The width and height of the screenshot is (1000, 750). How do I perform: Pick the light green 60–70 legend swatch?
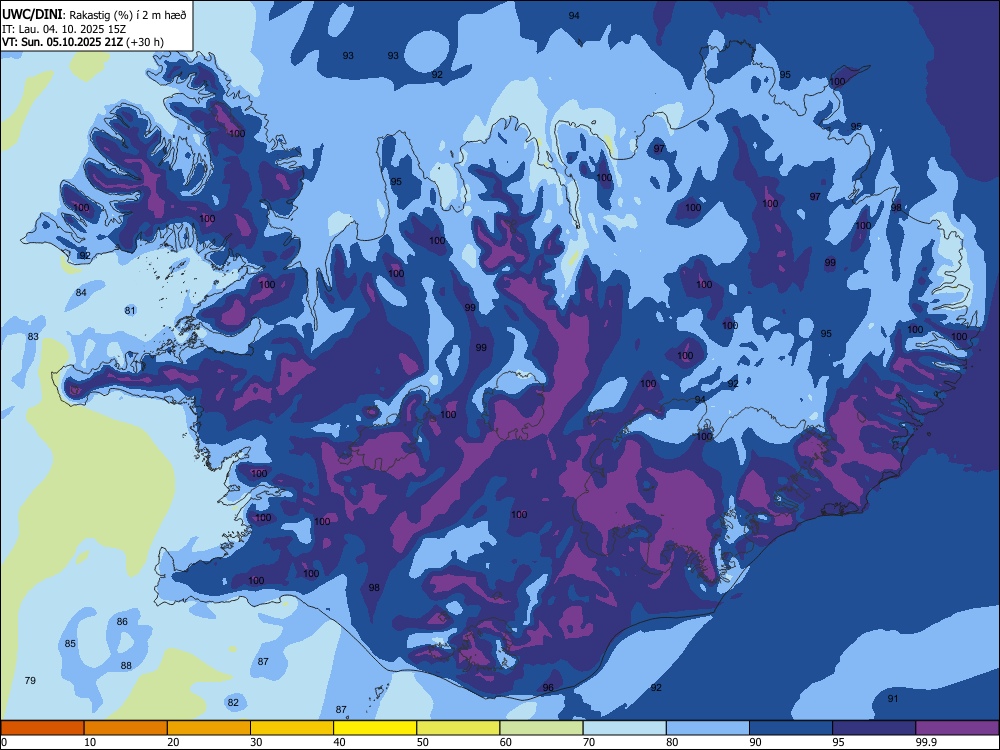(541, 728)
